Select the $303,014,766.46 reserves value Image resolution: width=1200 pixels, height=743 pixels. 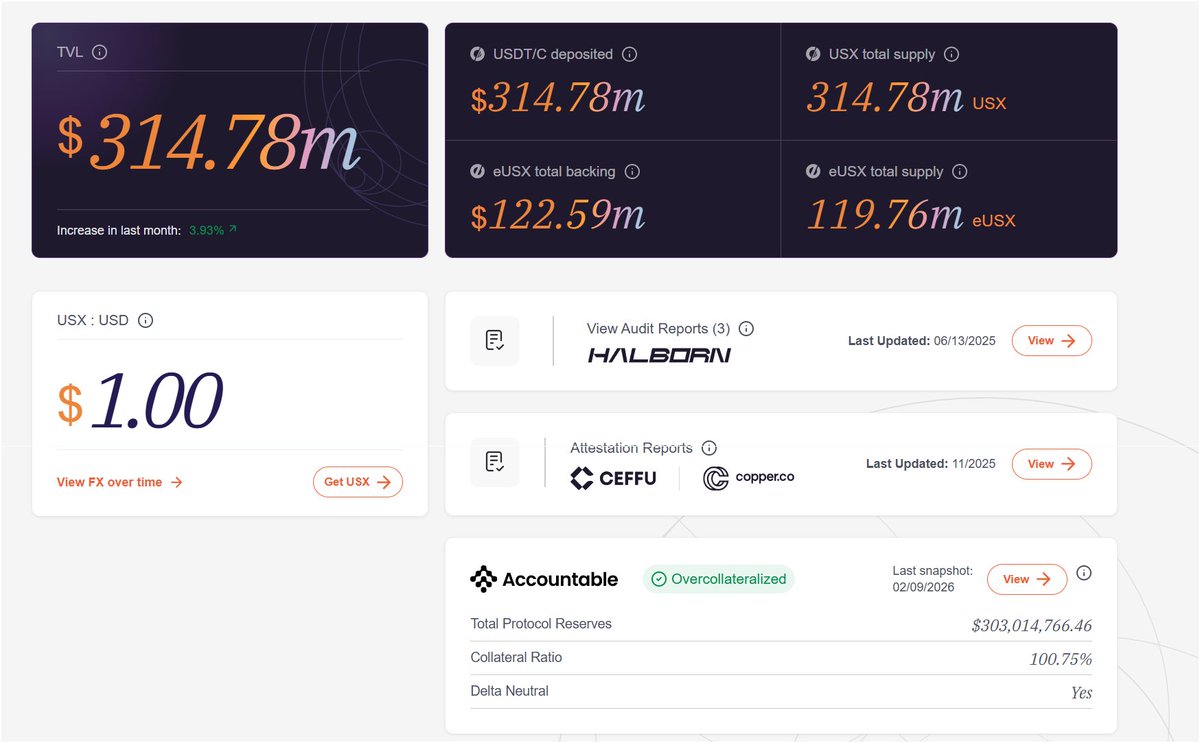(1032, 626)
